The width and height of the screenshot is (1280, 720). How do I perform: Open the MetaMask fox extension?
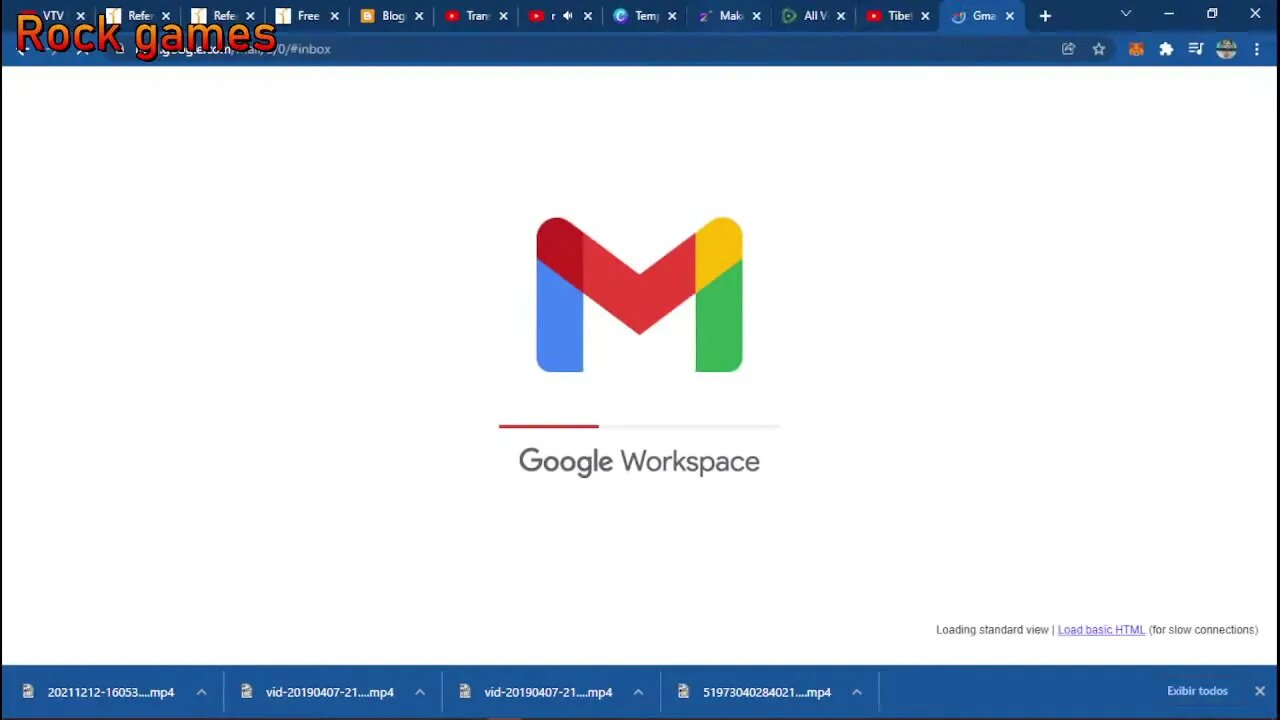[x=1136, y=49]
